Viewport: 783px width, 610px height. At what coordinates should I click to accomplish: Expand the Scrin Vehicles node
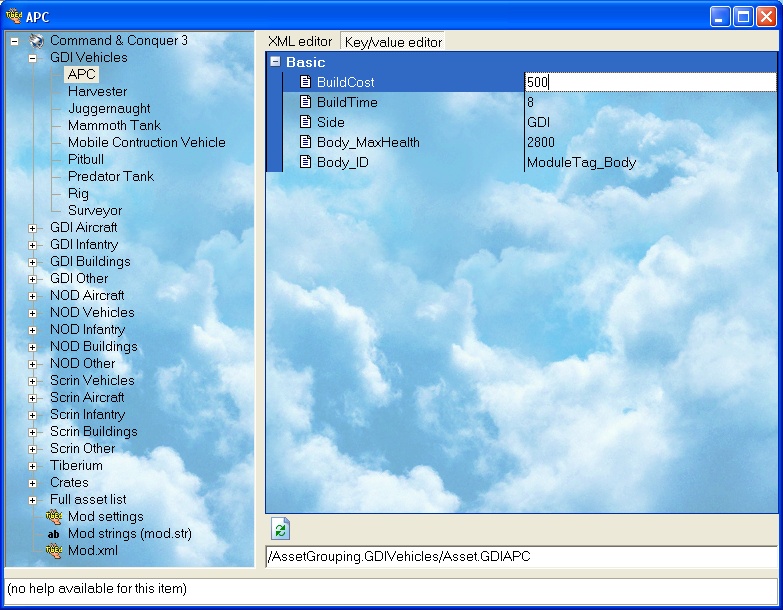32,381
